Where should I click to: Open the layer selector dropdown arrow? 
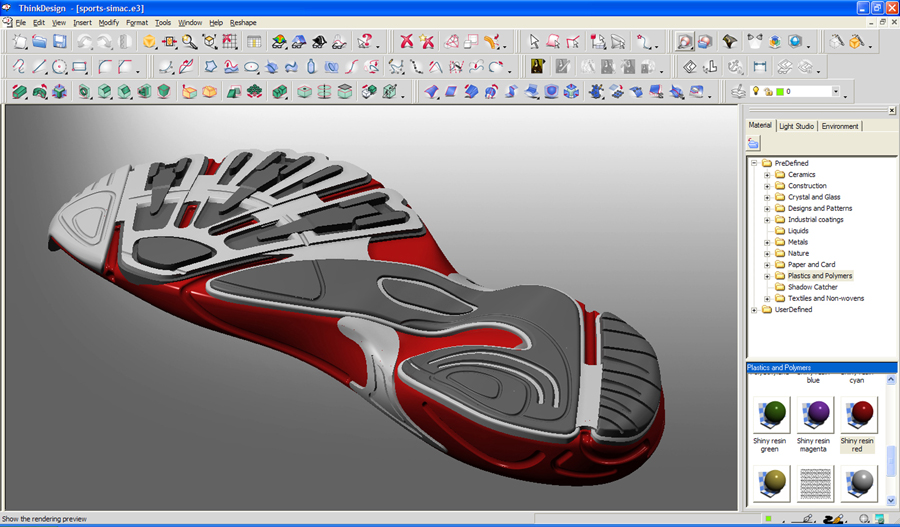pos(836,91)
